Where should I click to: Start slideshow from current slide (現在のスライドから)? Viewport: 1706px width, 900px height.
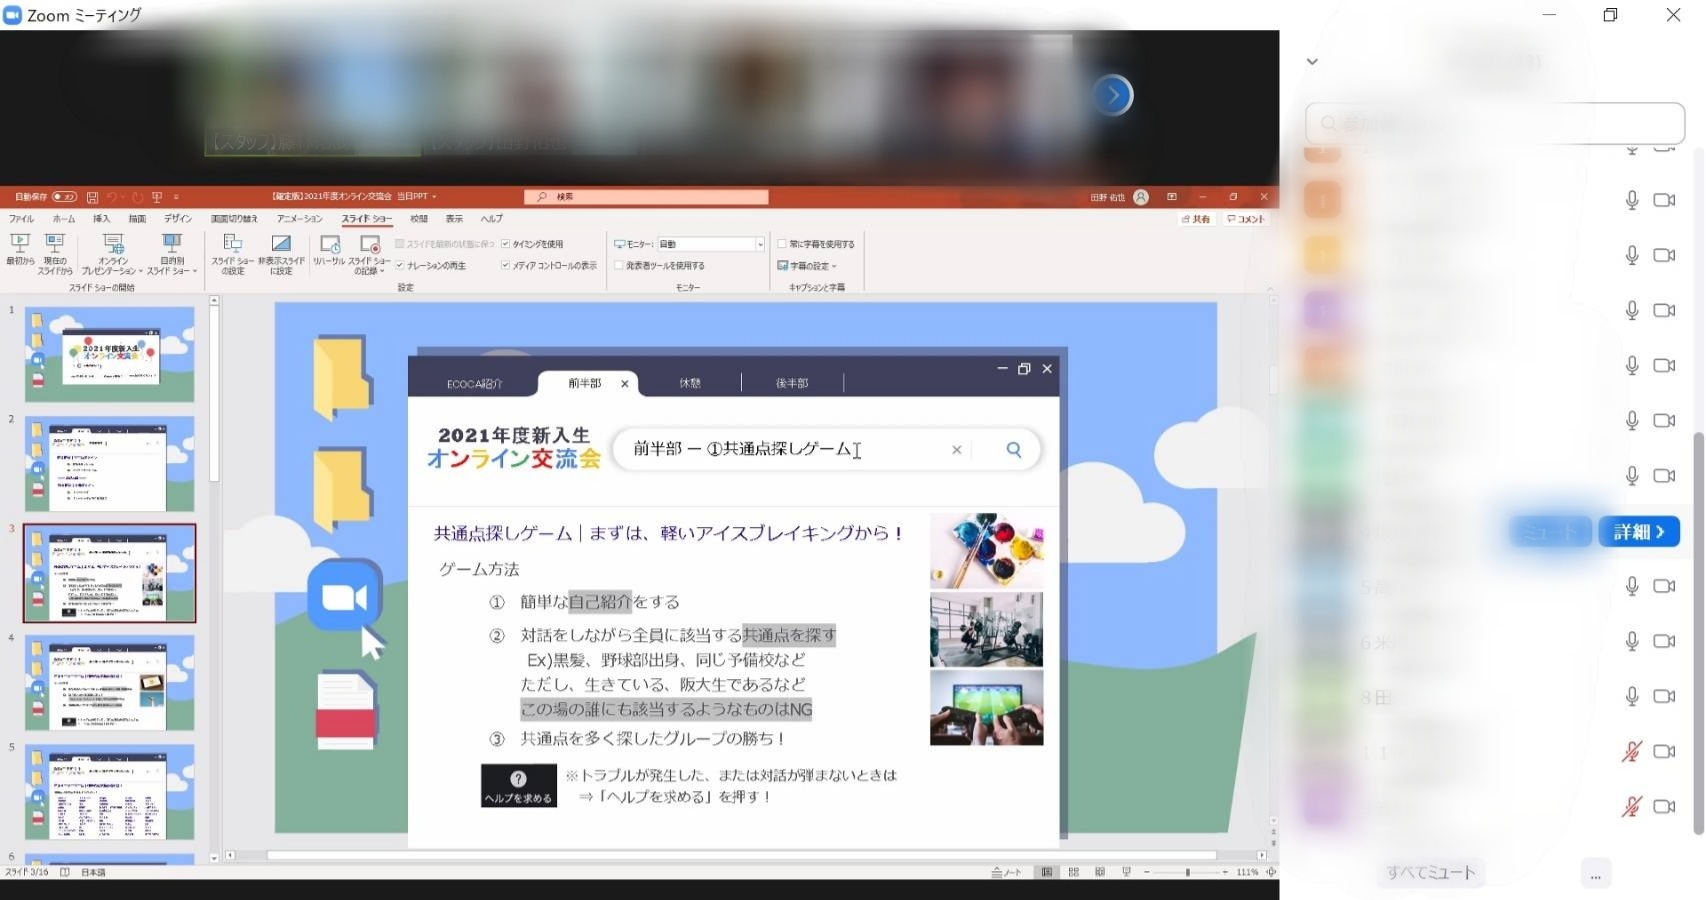pyautogui.click(x=55, y=256)
